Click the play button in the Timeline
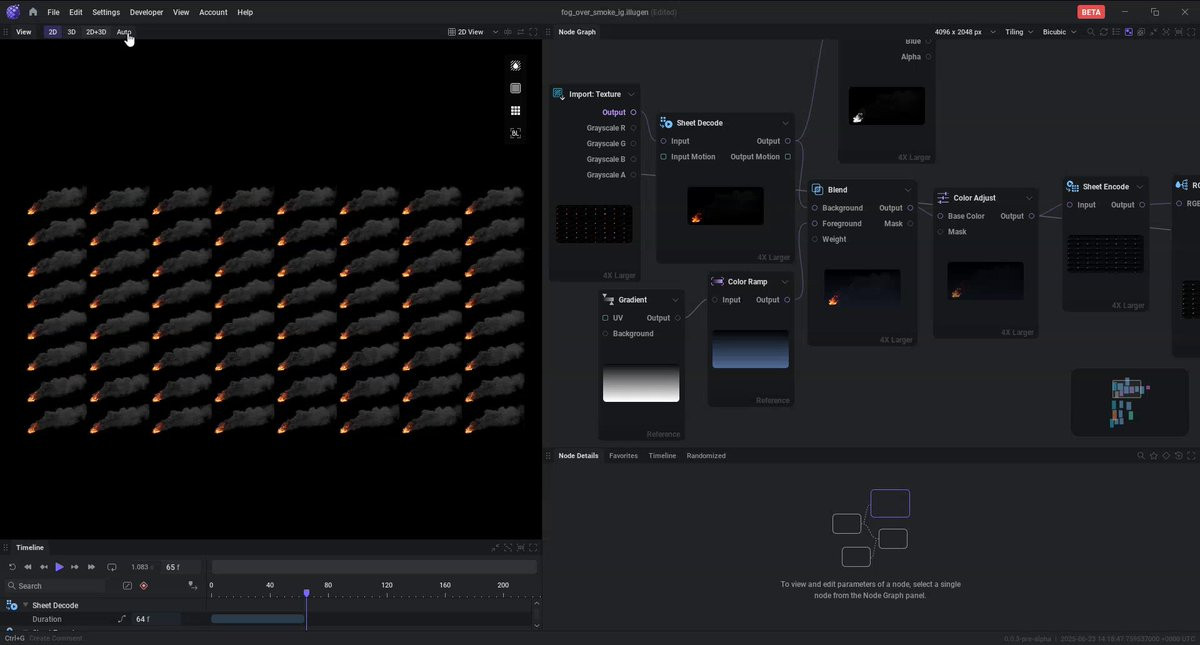The height and width of the screenshot is (645, 1200). [x=59, y=567]
